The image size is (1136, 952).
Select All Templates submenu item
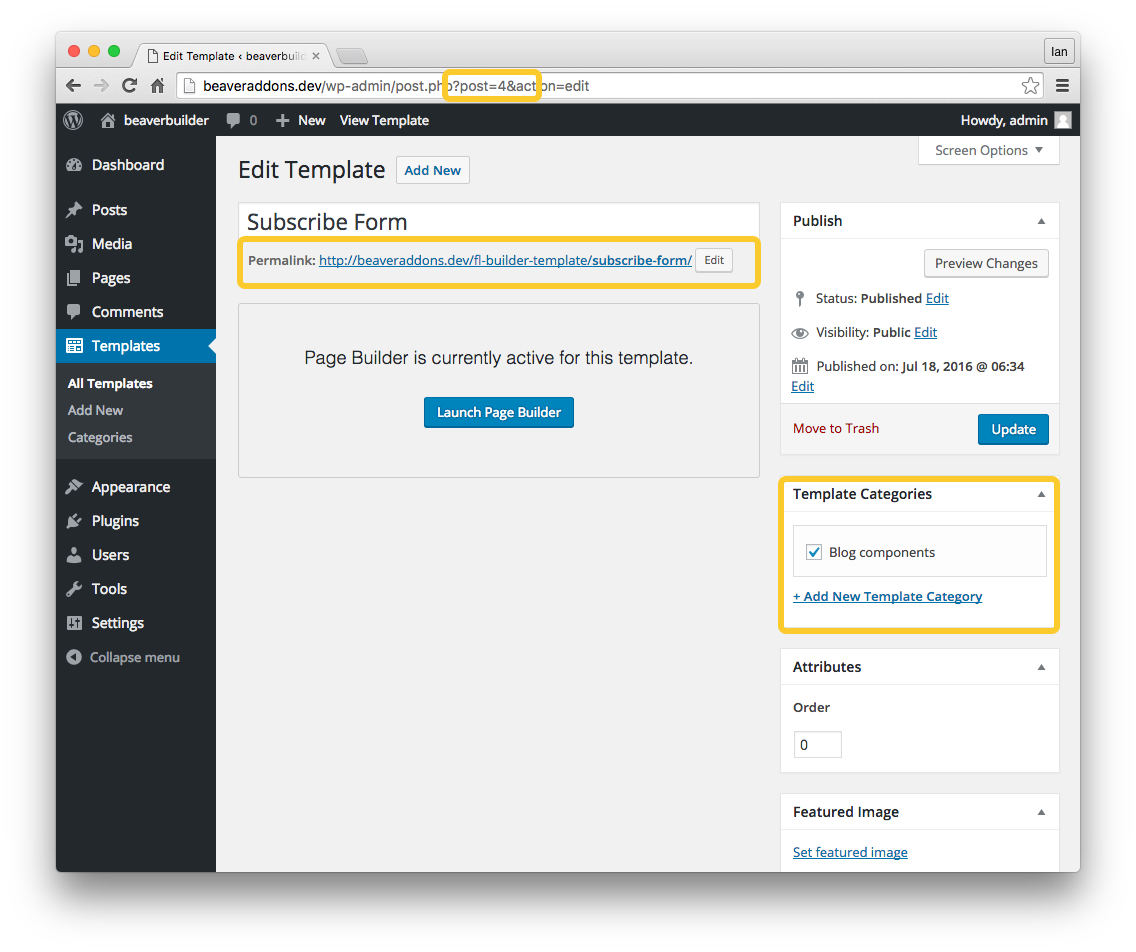[110, 383]
